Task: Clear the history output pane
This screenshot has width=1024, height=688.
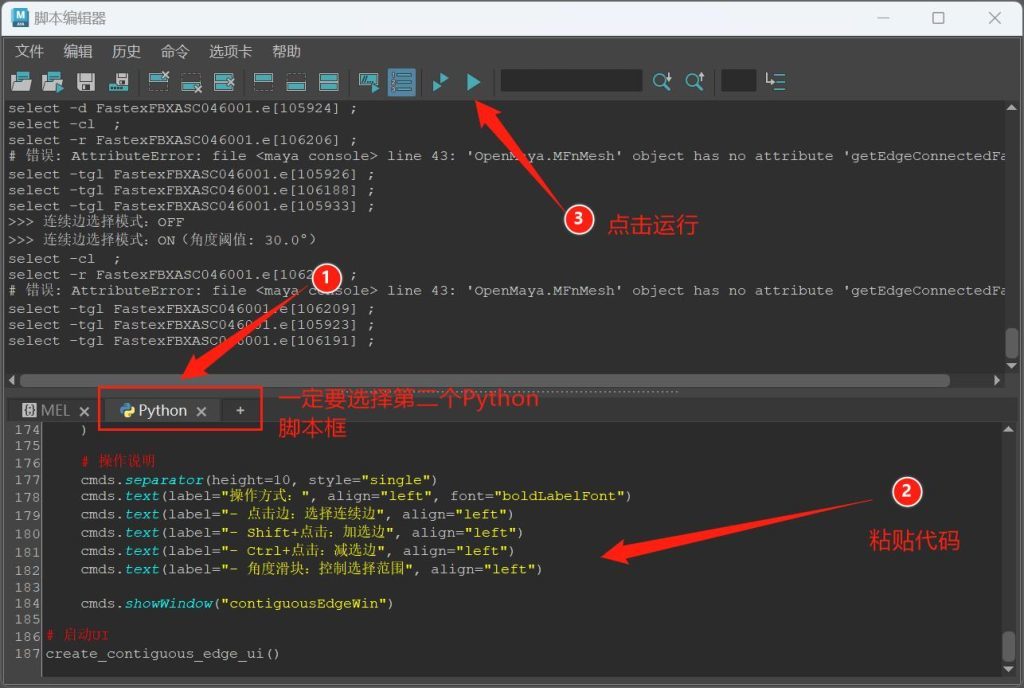Action: 158,82
